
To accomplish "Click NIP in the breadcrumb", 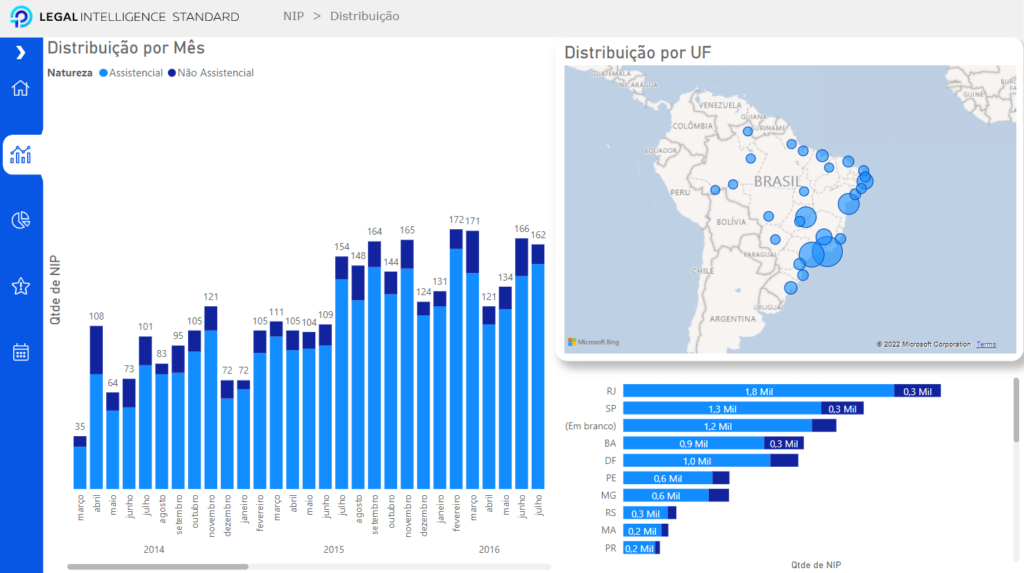I will [293, 17].
